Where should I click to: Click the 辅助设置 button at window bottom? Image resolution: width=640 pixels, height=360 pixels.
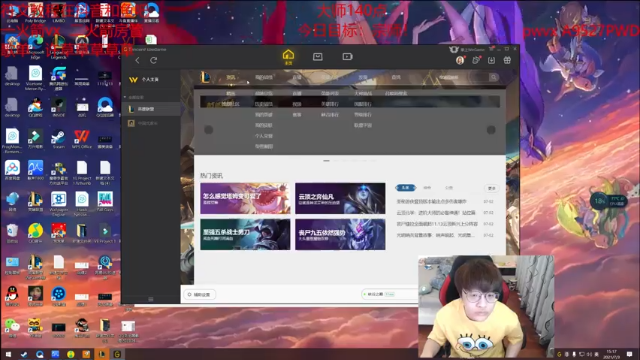point(199,294)
